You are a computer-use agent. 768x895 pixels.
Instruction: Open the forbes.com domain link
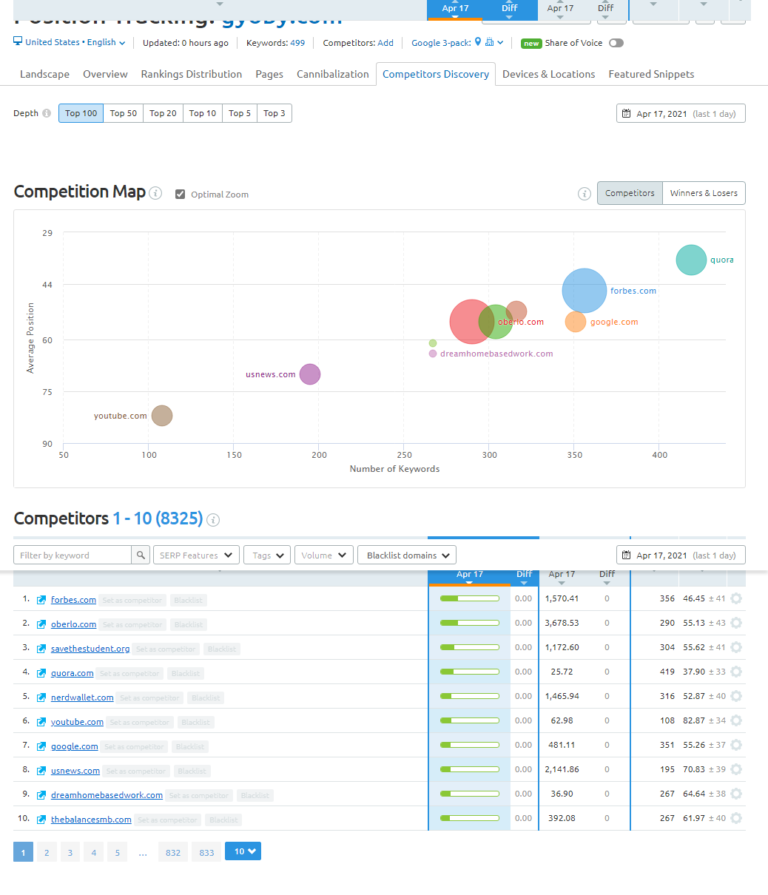pyautogui.click(x=74, y=600)
